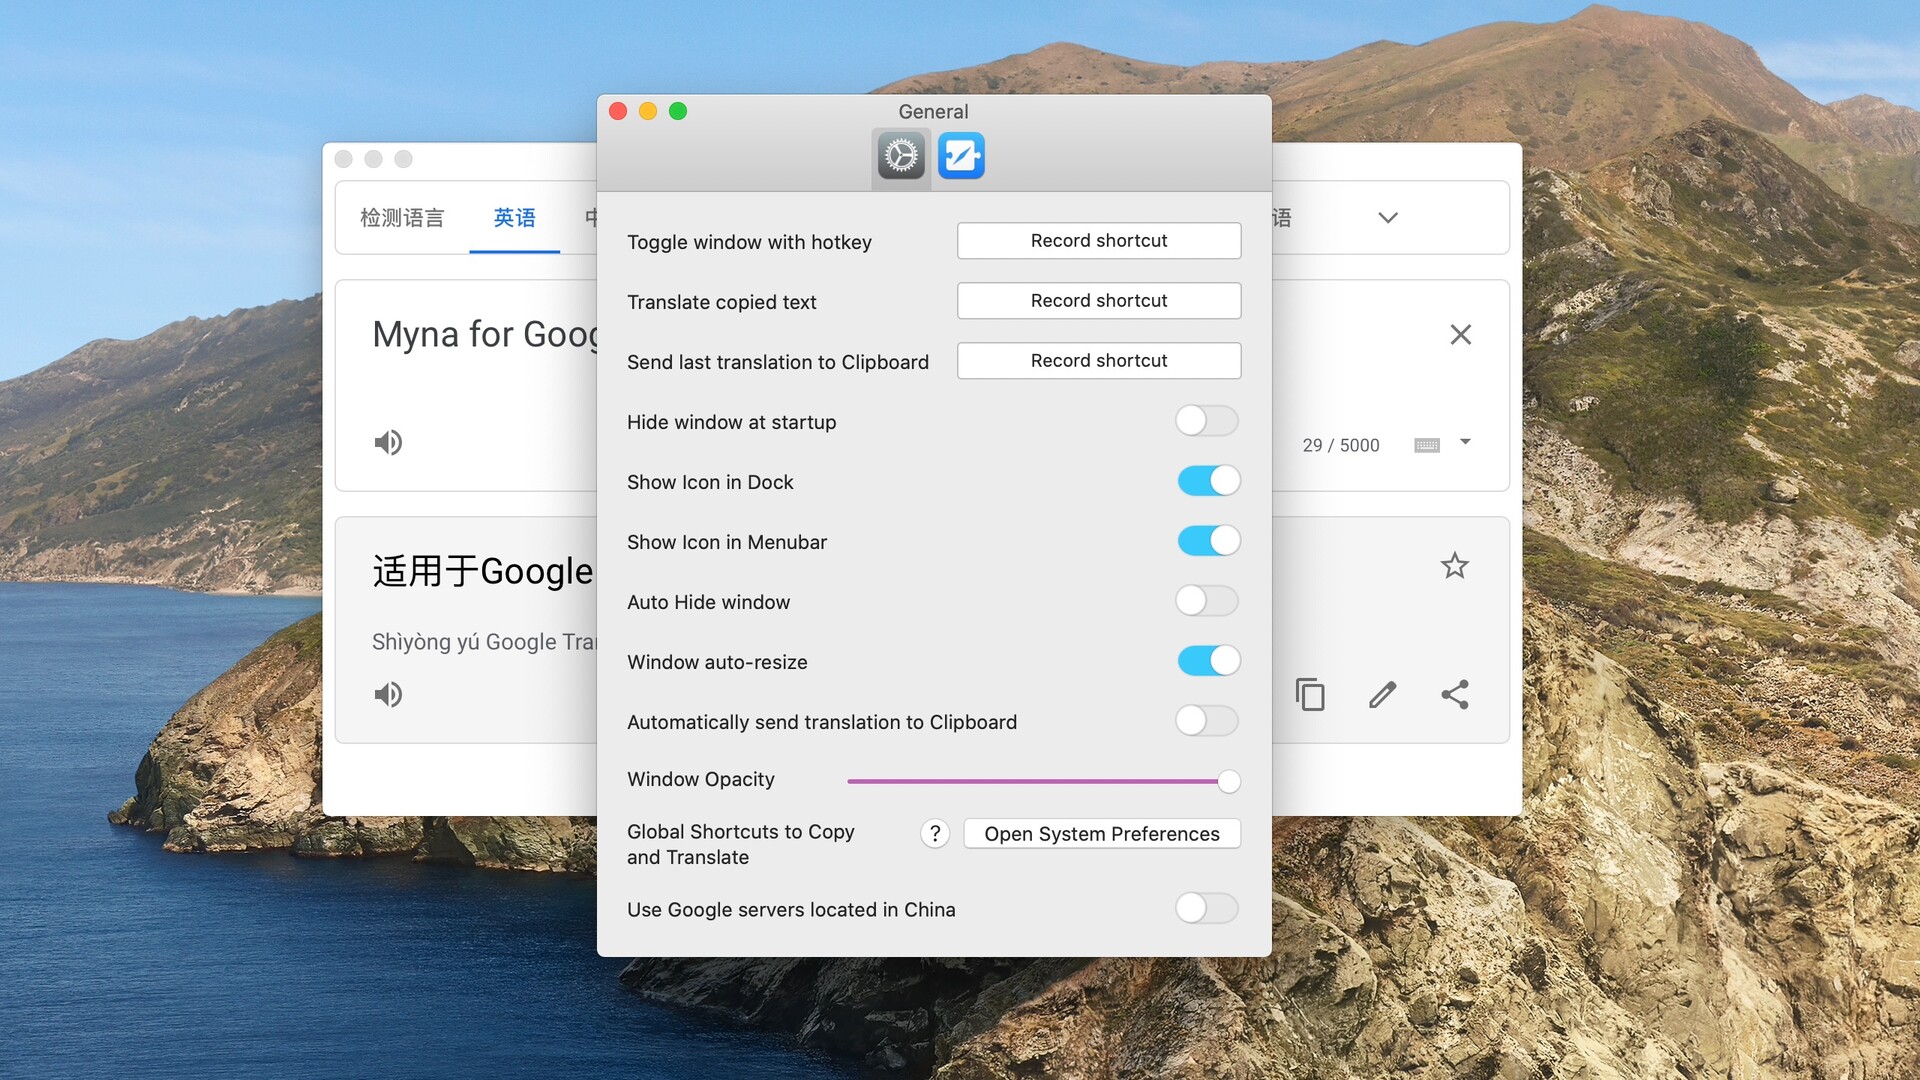Click Record shortcut for Translate copied text
Image resolution: width=1920 pixels, height=1080 pixels.
pyautogui.click(x=1098, y=299)
